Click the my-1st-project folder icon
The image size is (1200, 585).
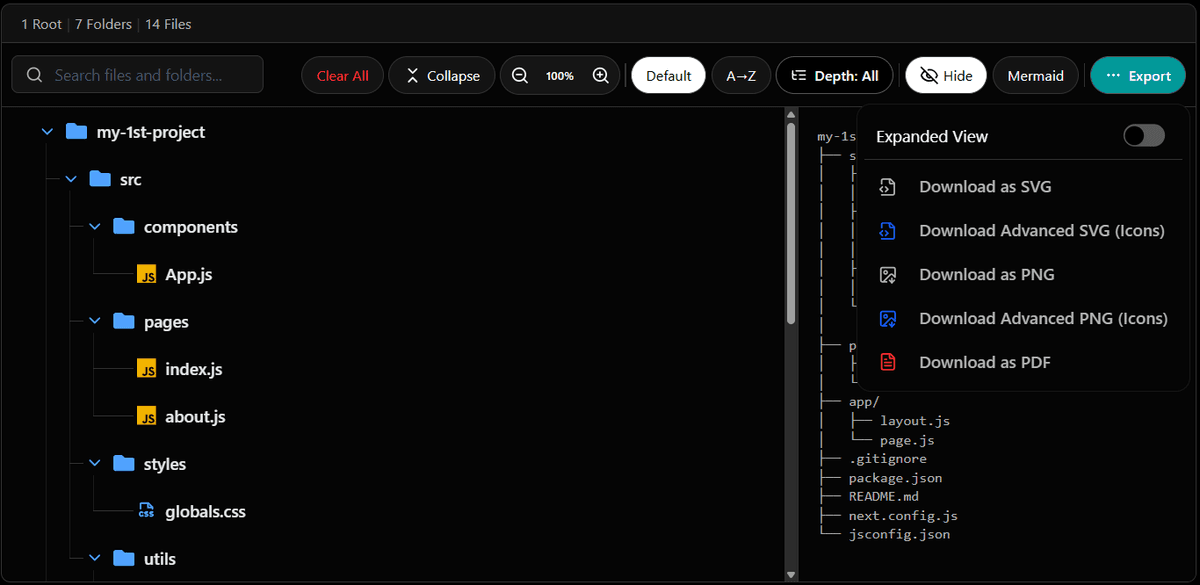pyautogui.click(x=76, y=131)
